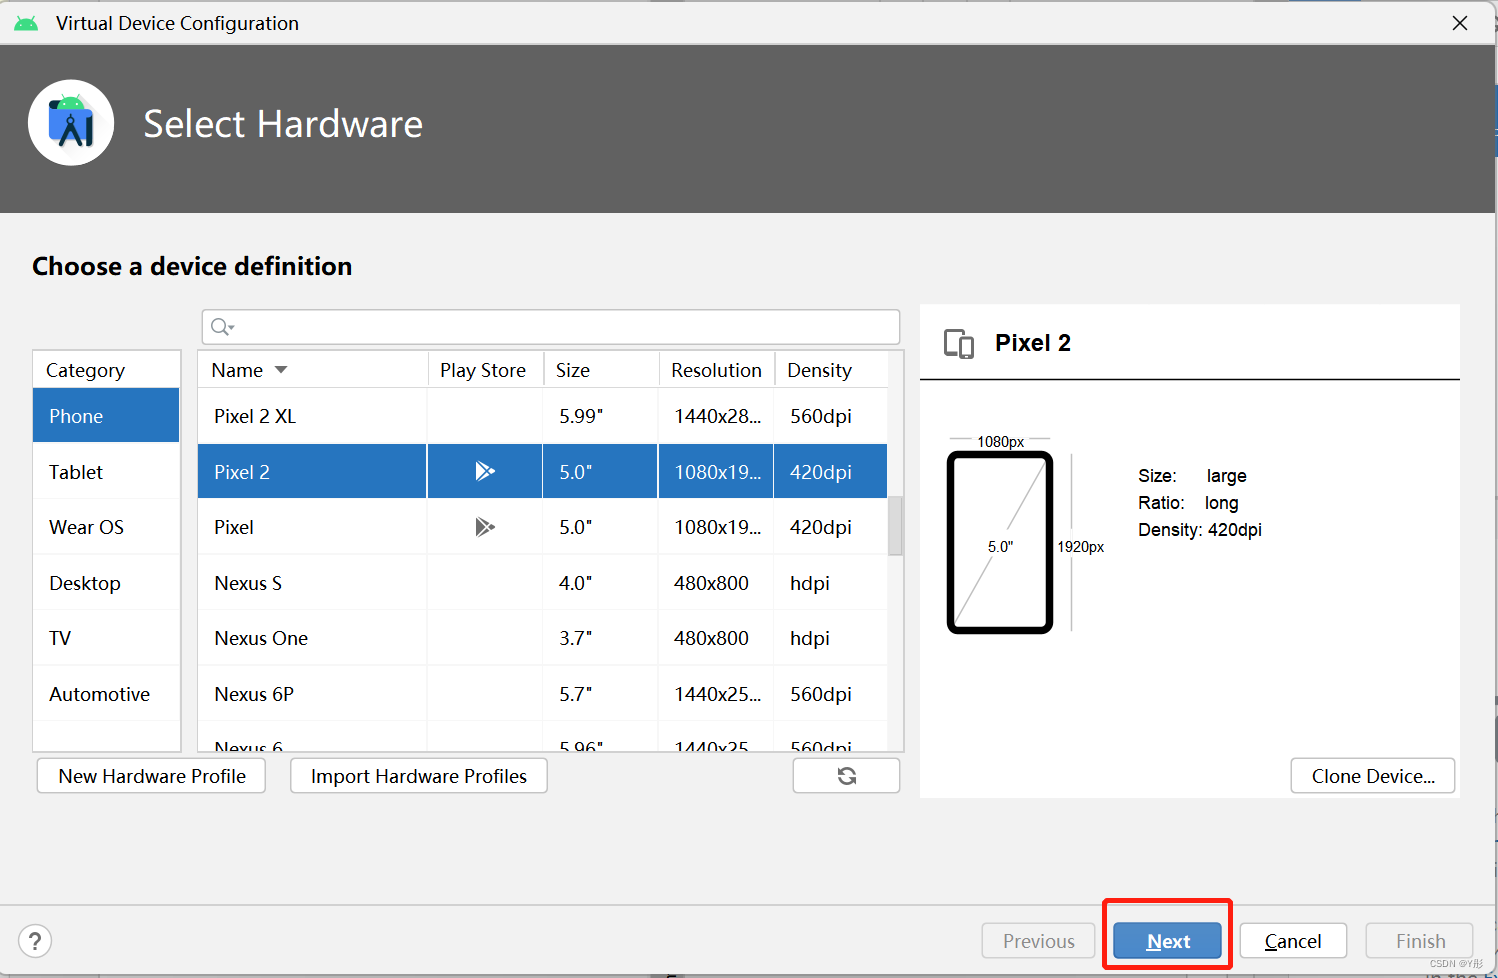Viewport: 1498px width, 978px height.
Task: Click the Play Store icon on Pixel 2 row
Action: pos(484,470)
